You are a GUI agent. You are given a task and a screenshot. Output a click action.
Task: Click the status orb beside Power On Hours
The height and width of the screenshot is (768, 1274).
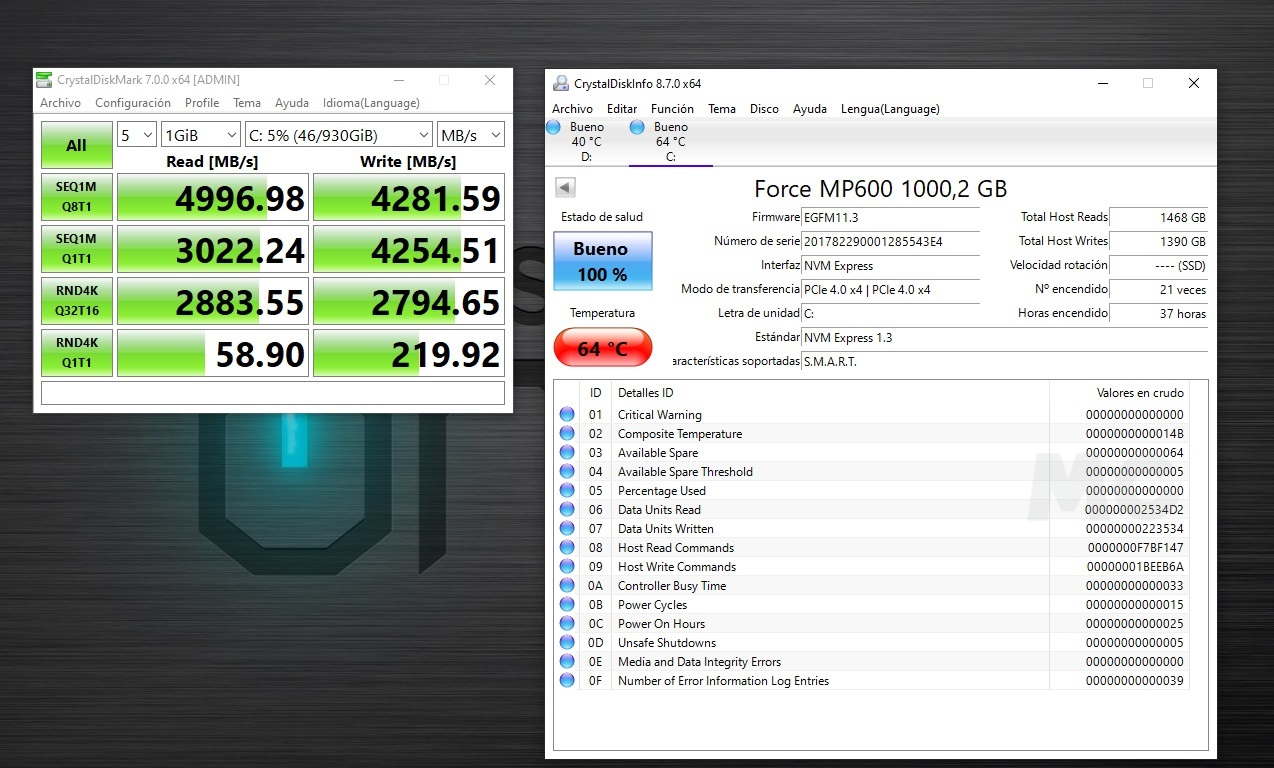coord(567,624)
